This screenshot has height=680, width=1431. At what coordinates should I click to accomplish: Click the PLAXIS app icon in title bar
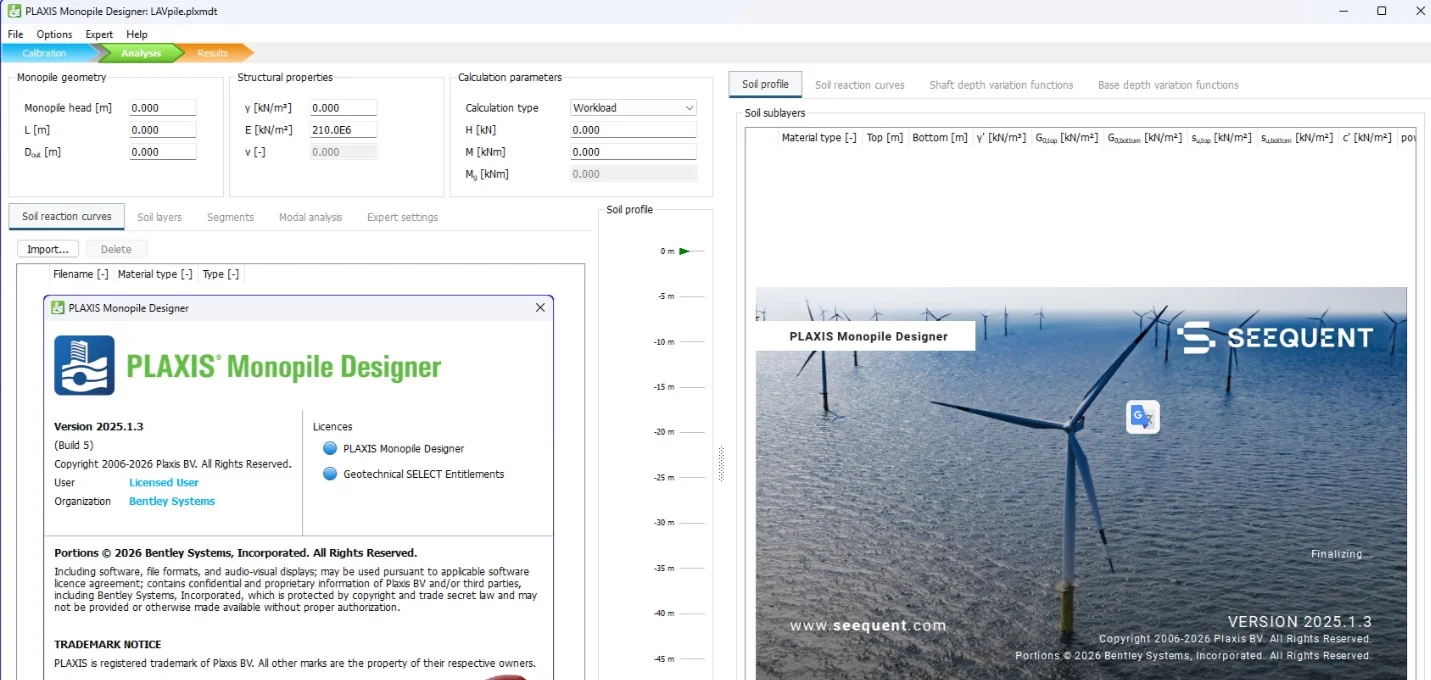click(x=15, y=11)
